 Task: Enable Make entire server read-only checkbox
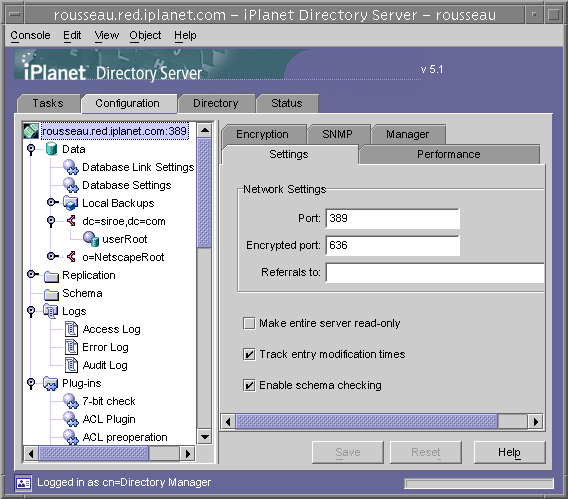pyautogui.click(x=249, y=323)
